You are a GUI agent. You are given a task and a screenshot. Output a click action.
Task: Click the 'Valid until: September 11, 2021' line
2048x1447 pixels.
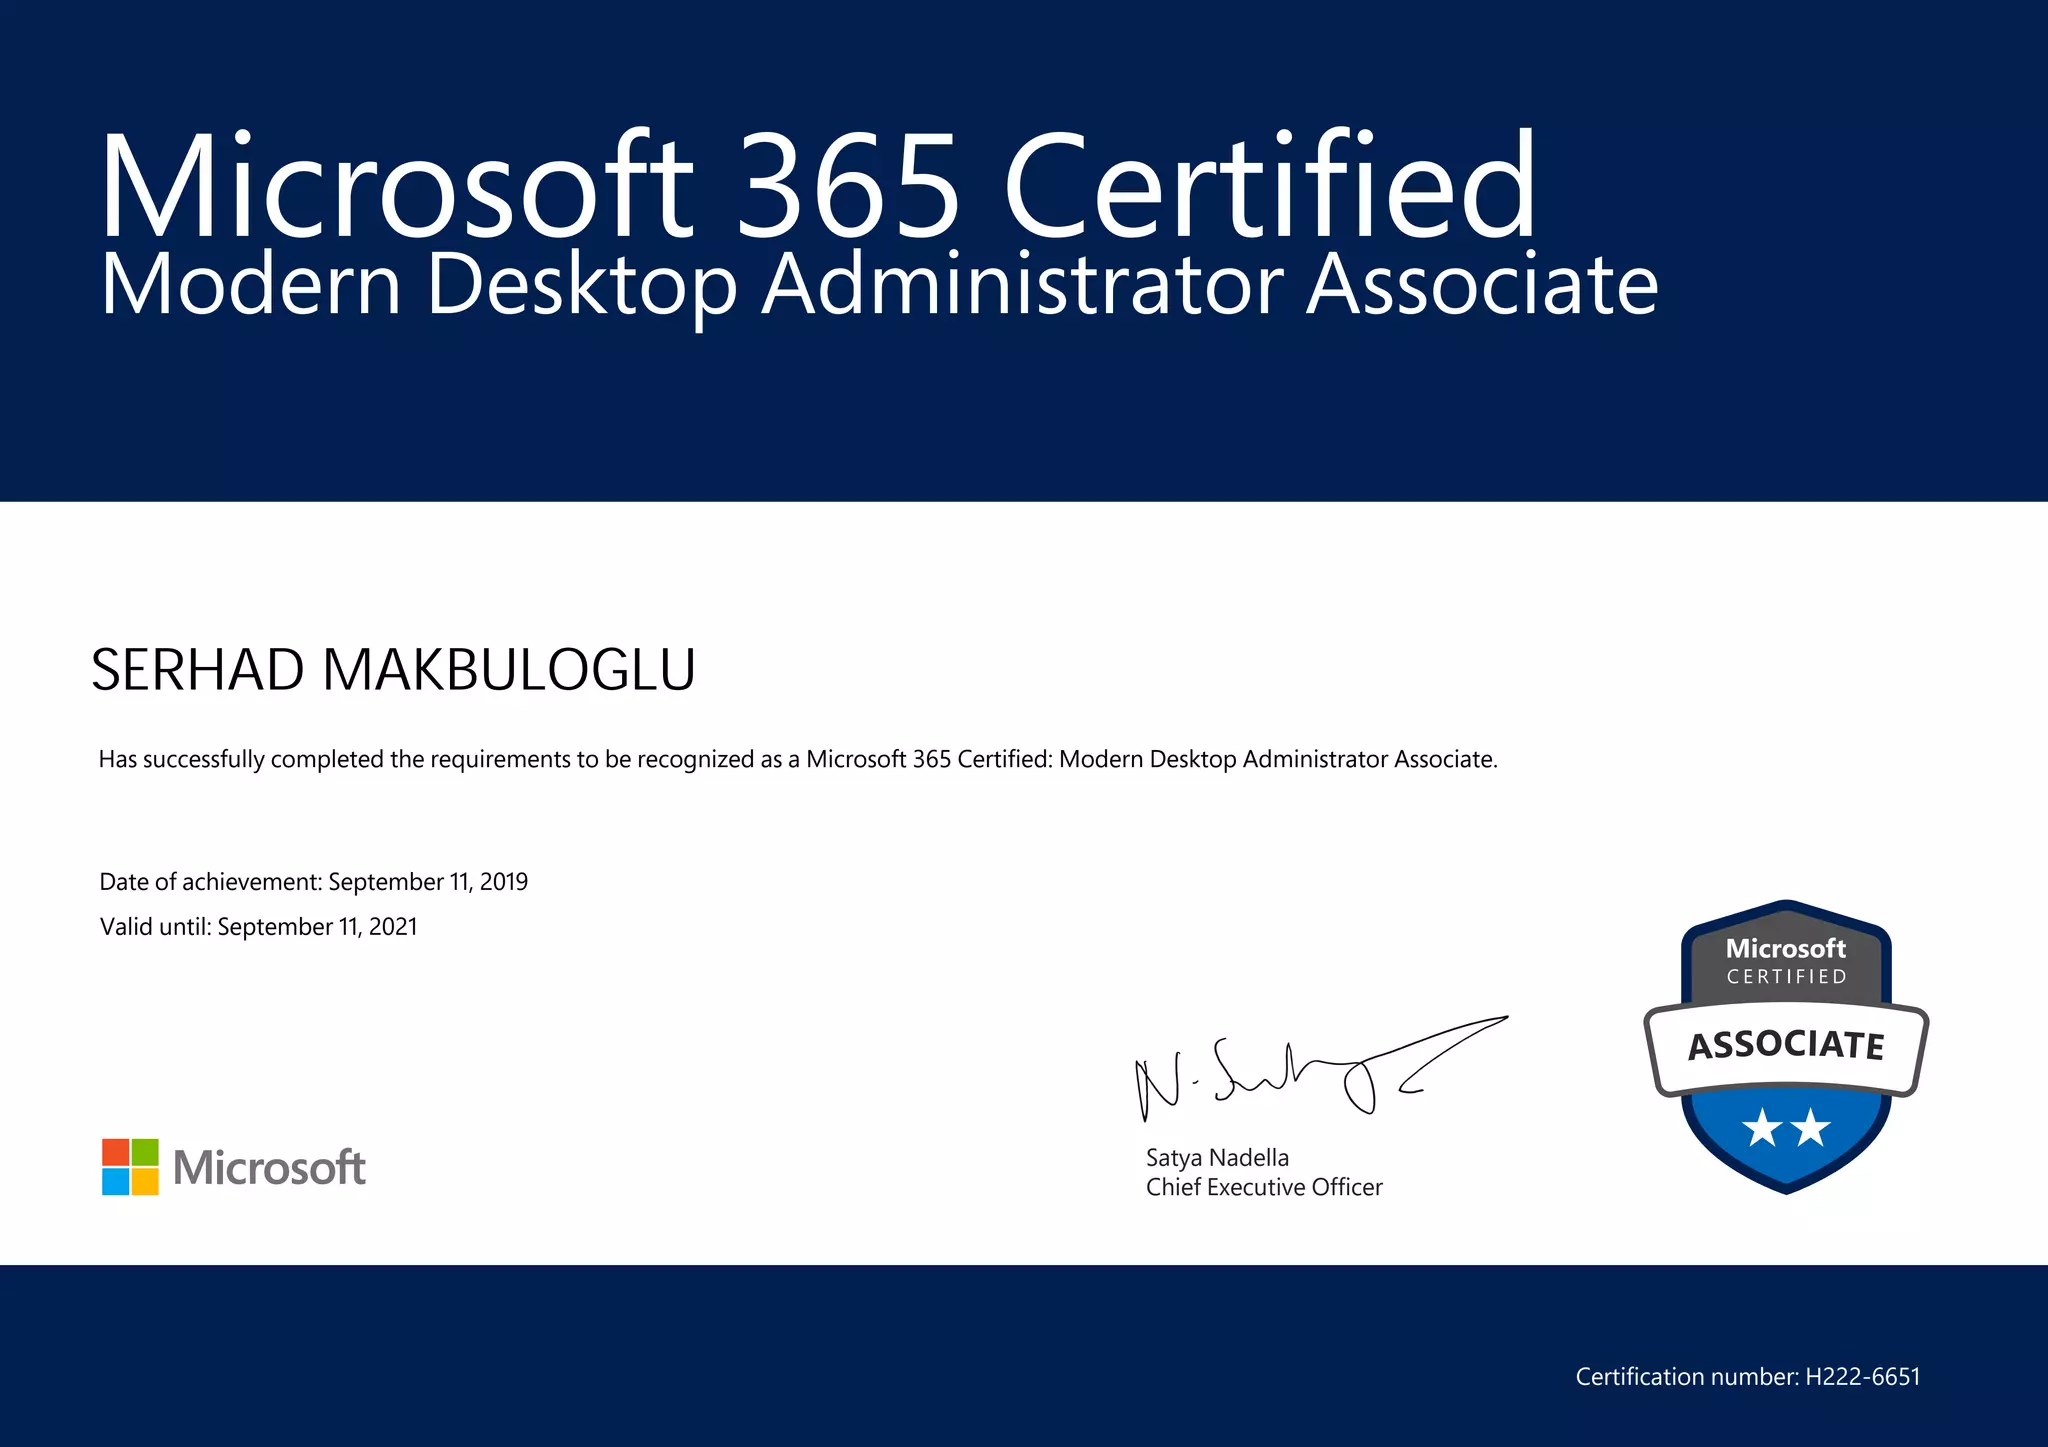(258, 927)
